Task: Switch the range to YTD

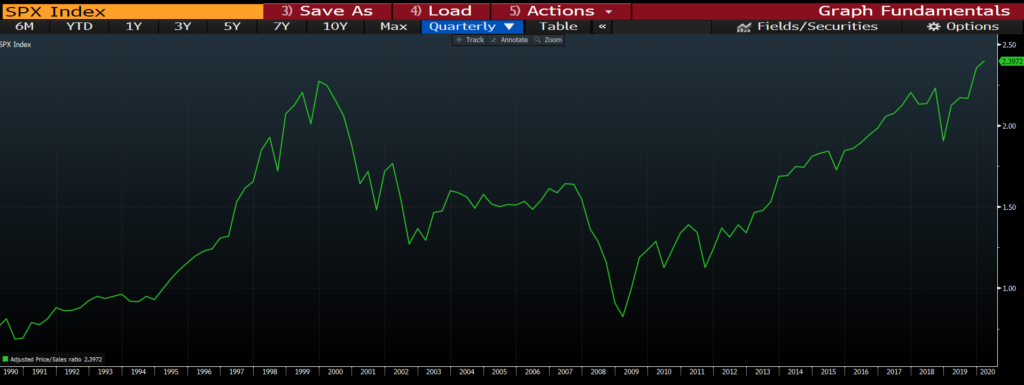Action: (80, 27)
